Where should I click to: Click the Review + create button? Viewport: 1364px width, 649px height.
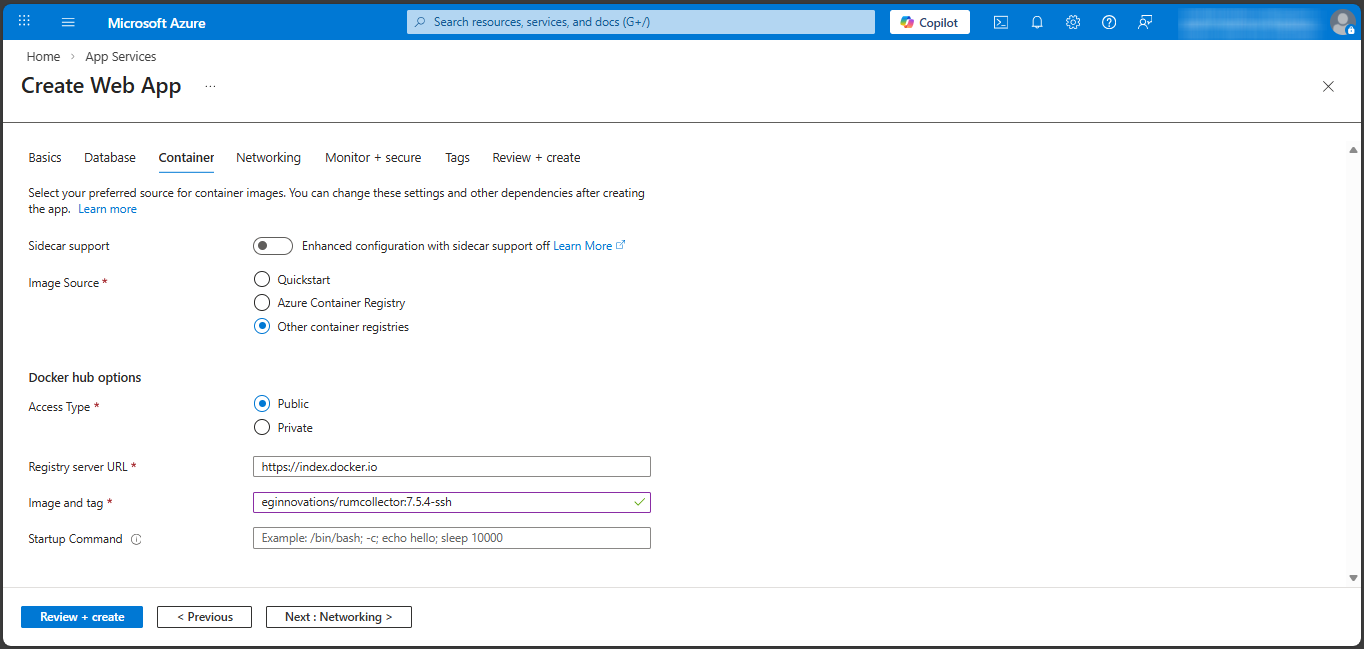(x=82, y=617)
